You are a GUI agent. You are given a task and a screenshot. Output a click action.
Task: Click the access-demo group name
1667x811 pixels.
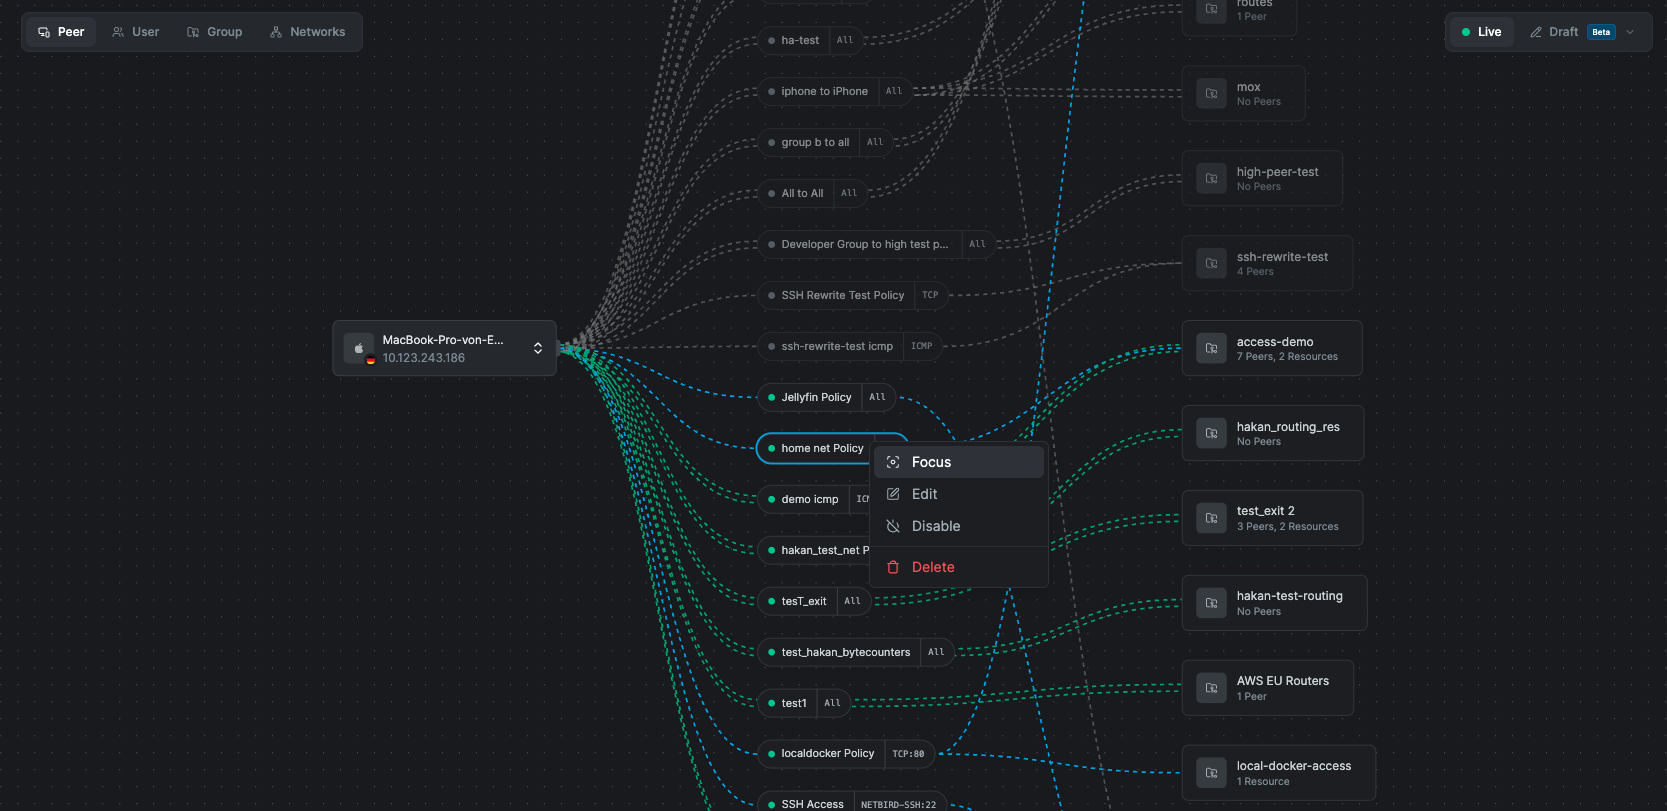click(x=1275, y=342)
